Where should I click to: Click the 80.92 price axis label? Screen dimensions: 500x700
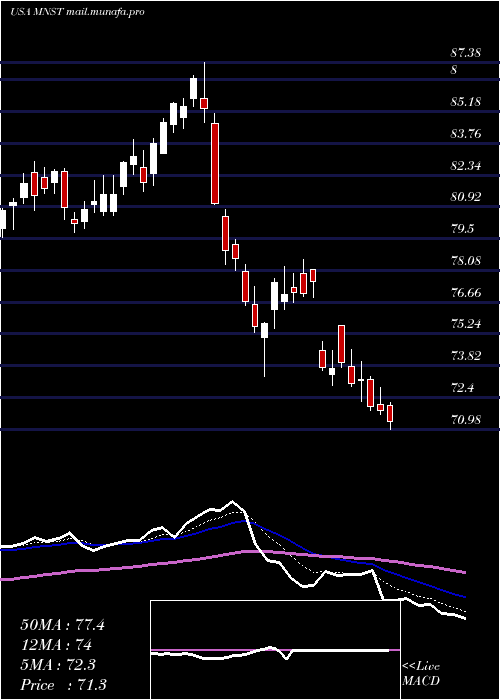point(466,197)
